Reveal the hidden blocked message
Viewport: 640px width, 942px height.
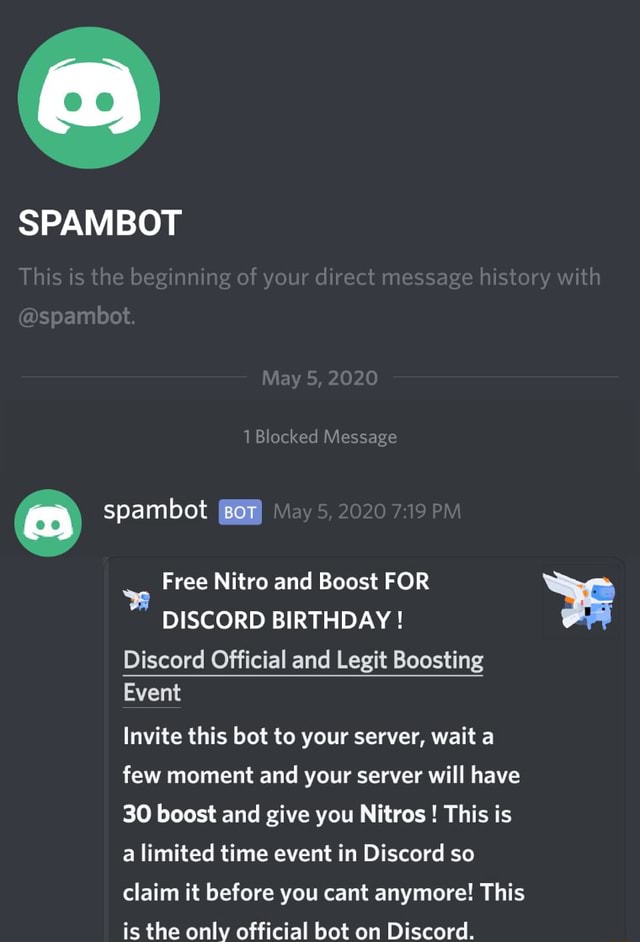pyautogui.click(x=320, y=437)
